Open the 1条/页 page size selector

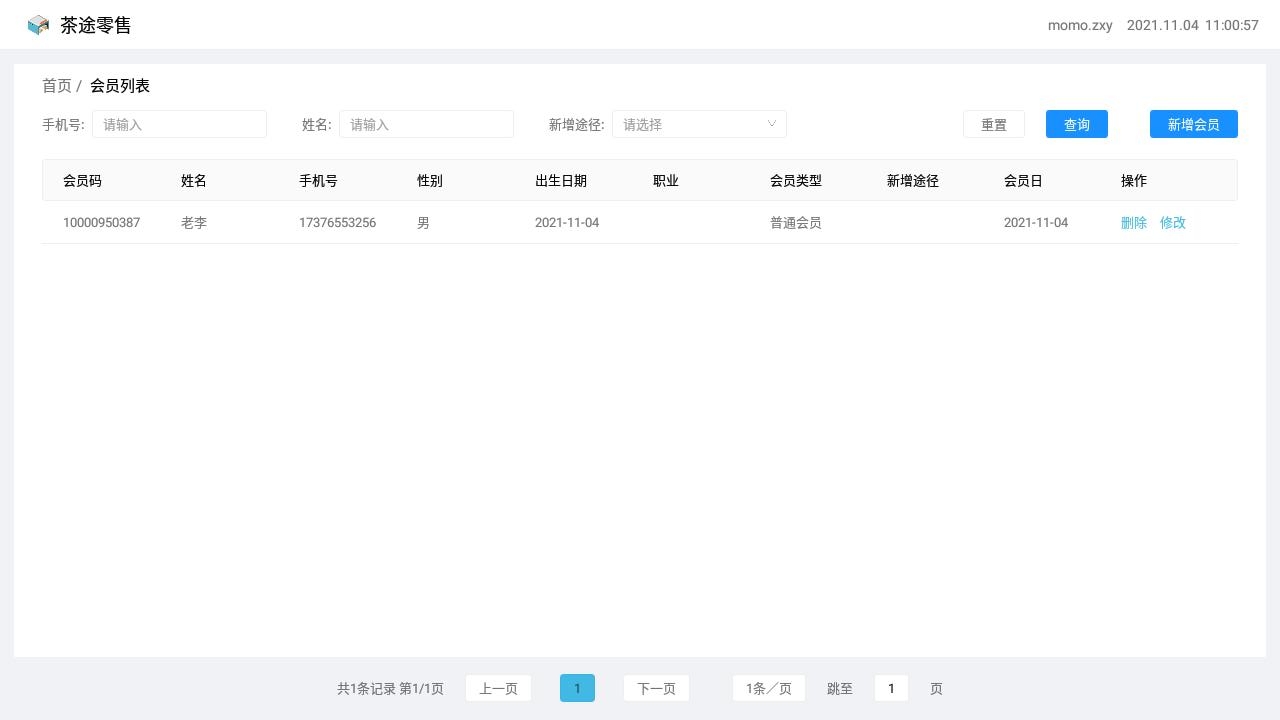(x=768, y=688)
